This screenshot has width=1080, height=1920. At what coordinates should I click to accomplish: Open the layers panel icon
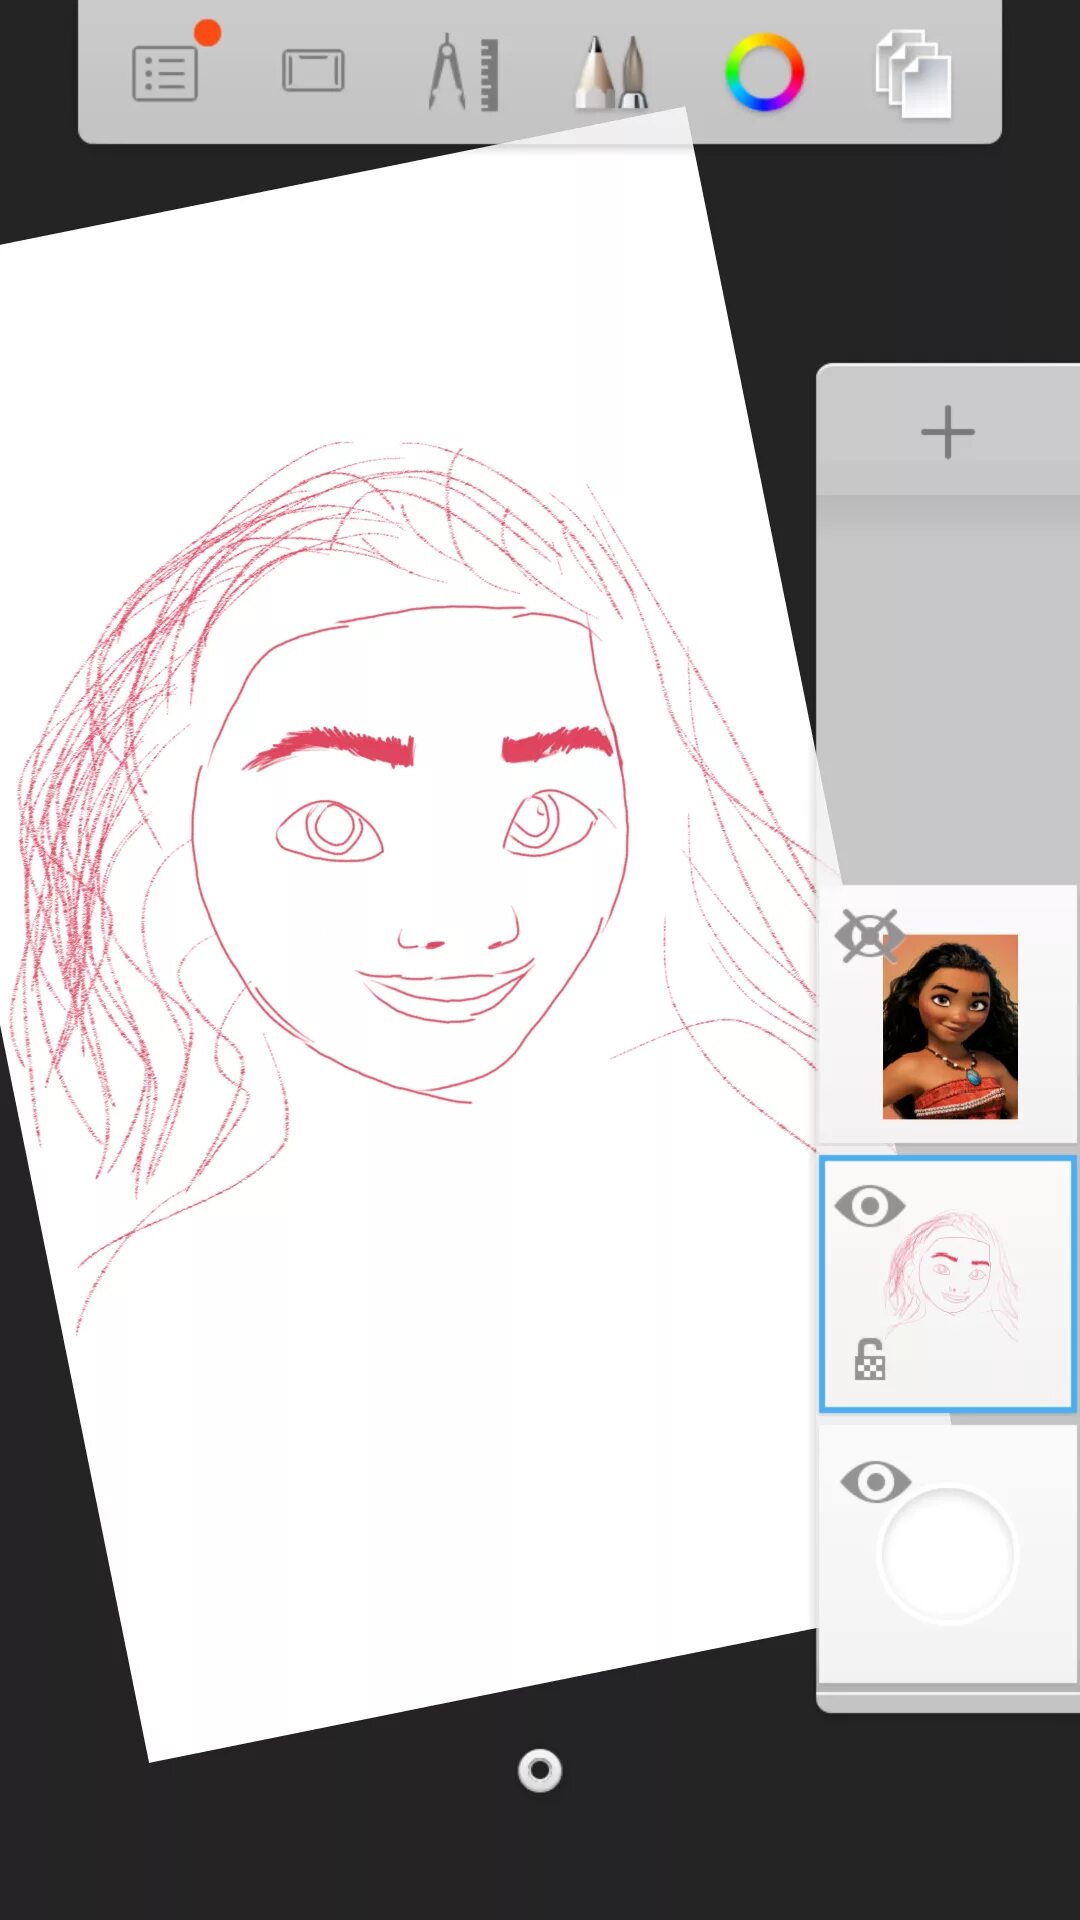[913, 74]
